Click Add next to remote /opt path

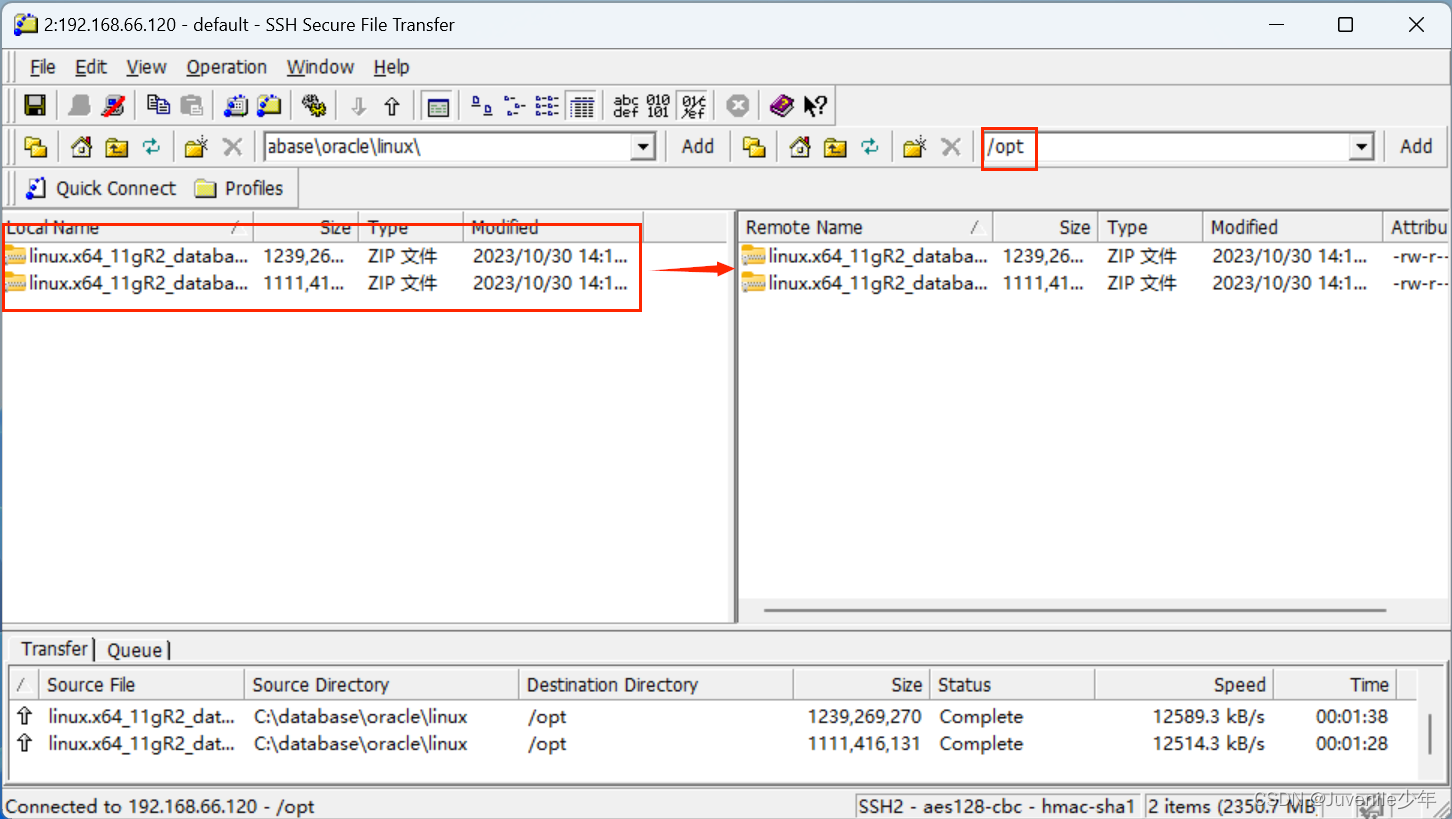1416,147
